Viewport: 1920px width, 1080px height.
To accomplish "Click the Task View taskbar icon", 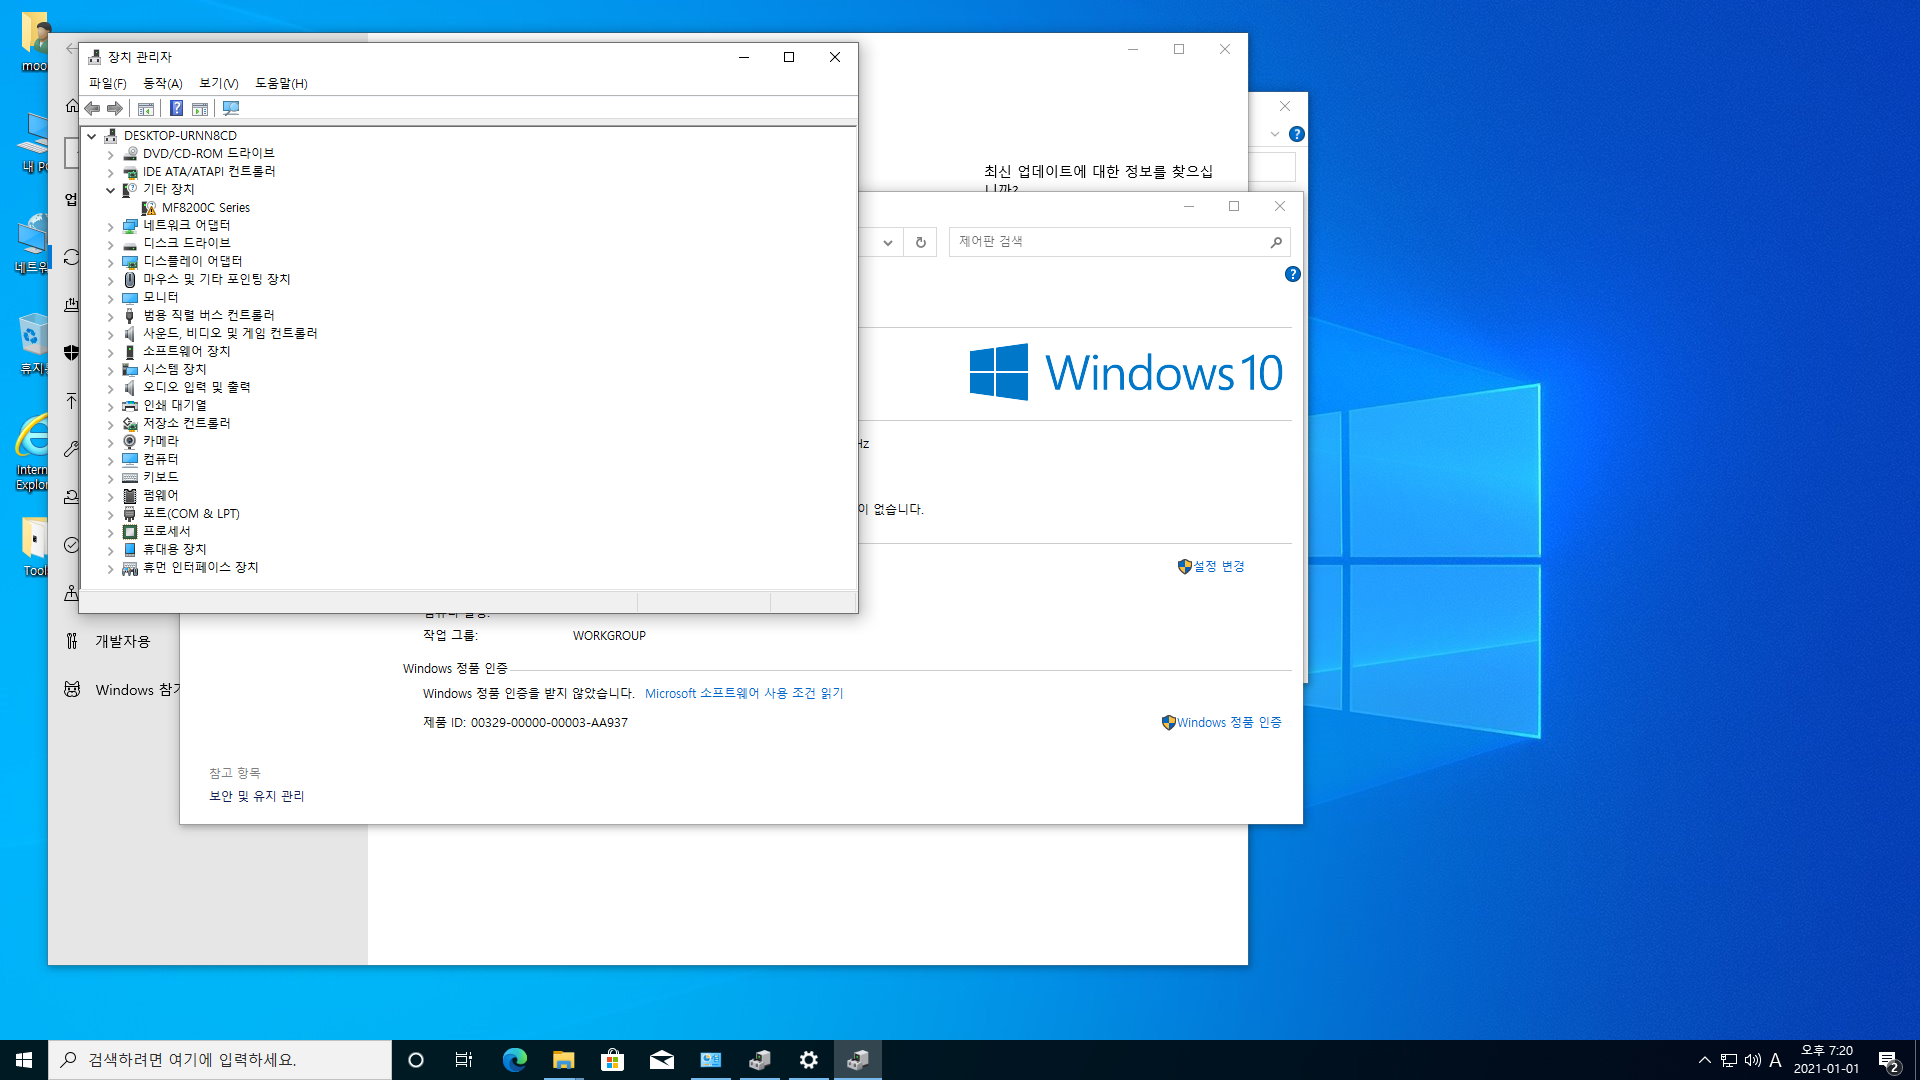I will pyautogui.click(x=464, y=1060).
